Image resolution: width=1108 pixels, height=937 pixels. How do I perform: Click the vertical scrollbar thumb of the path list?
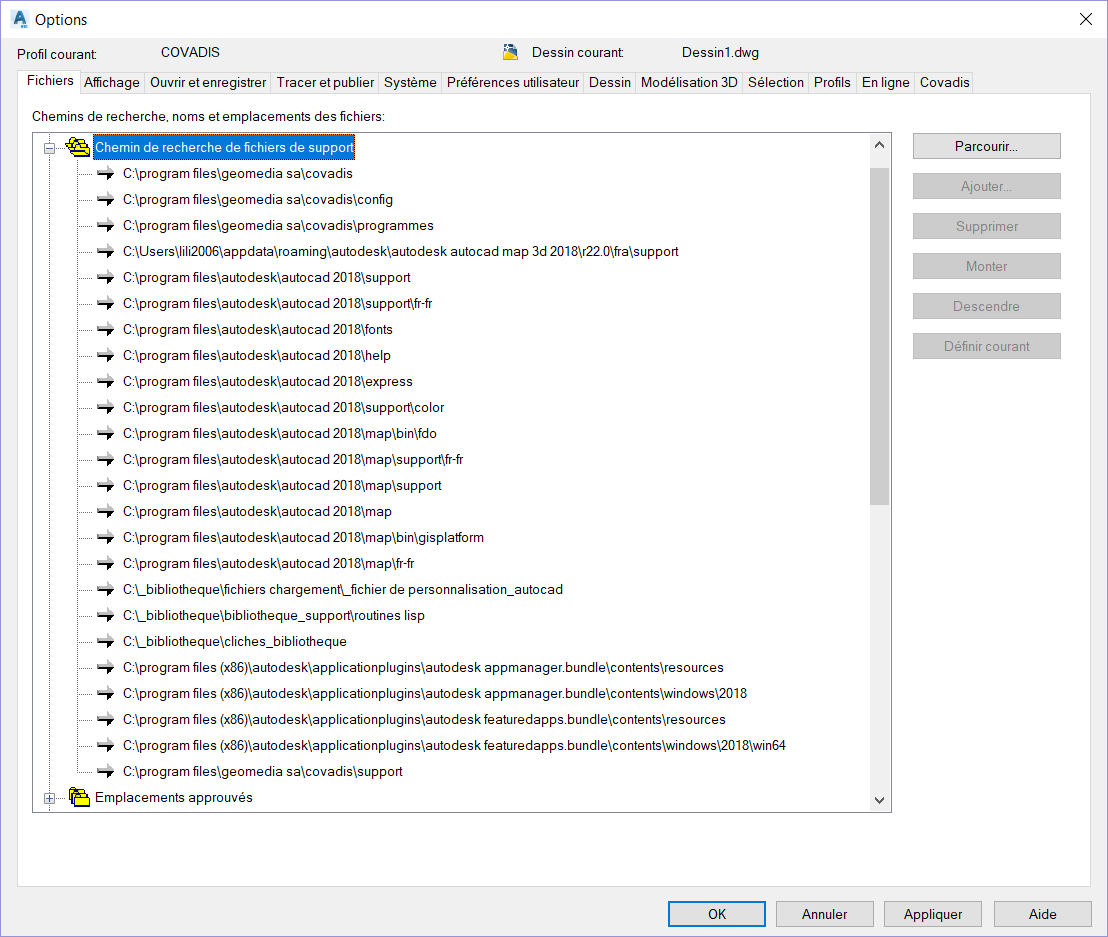(x=879, y=336)
